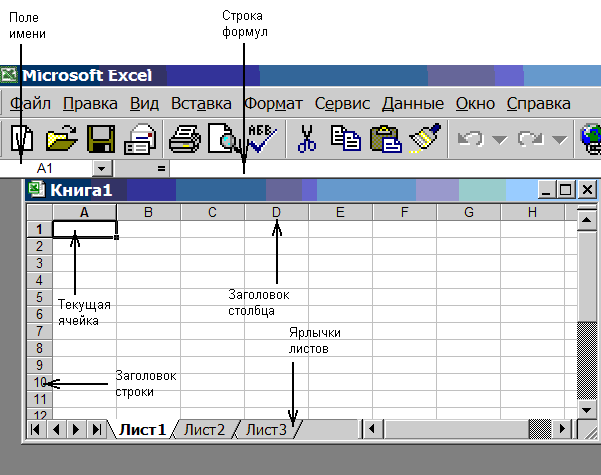601x475 pixels.
Task: Jump to the last sheet tab button
Action: tap(97, 429)
